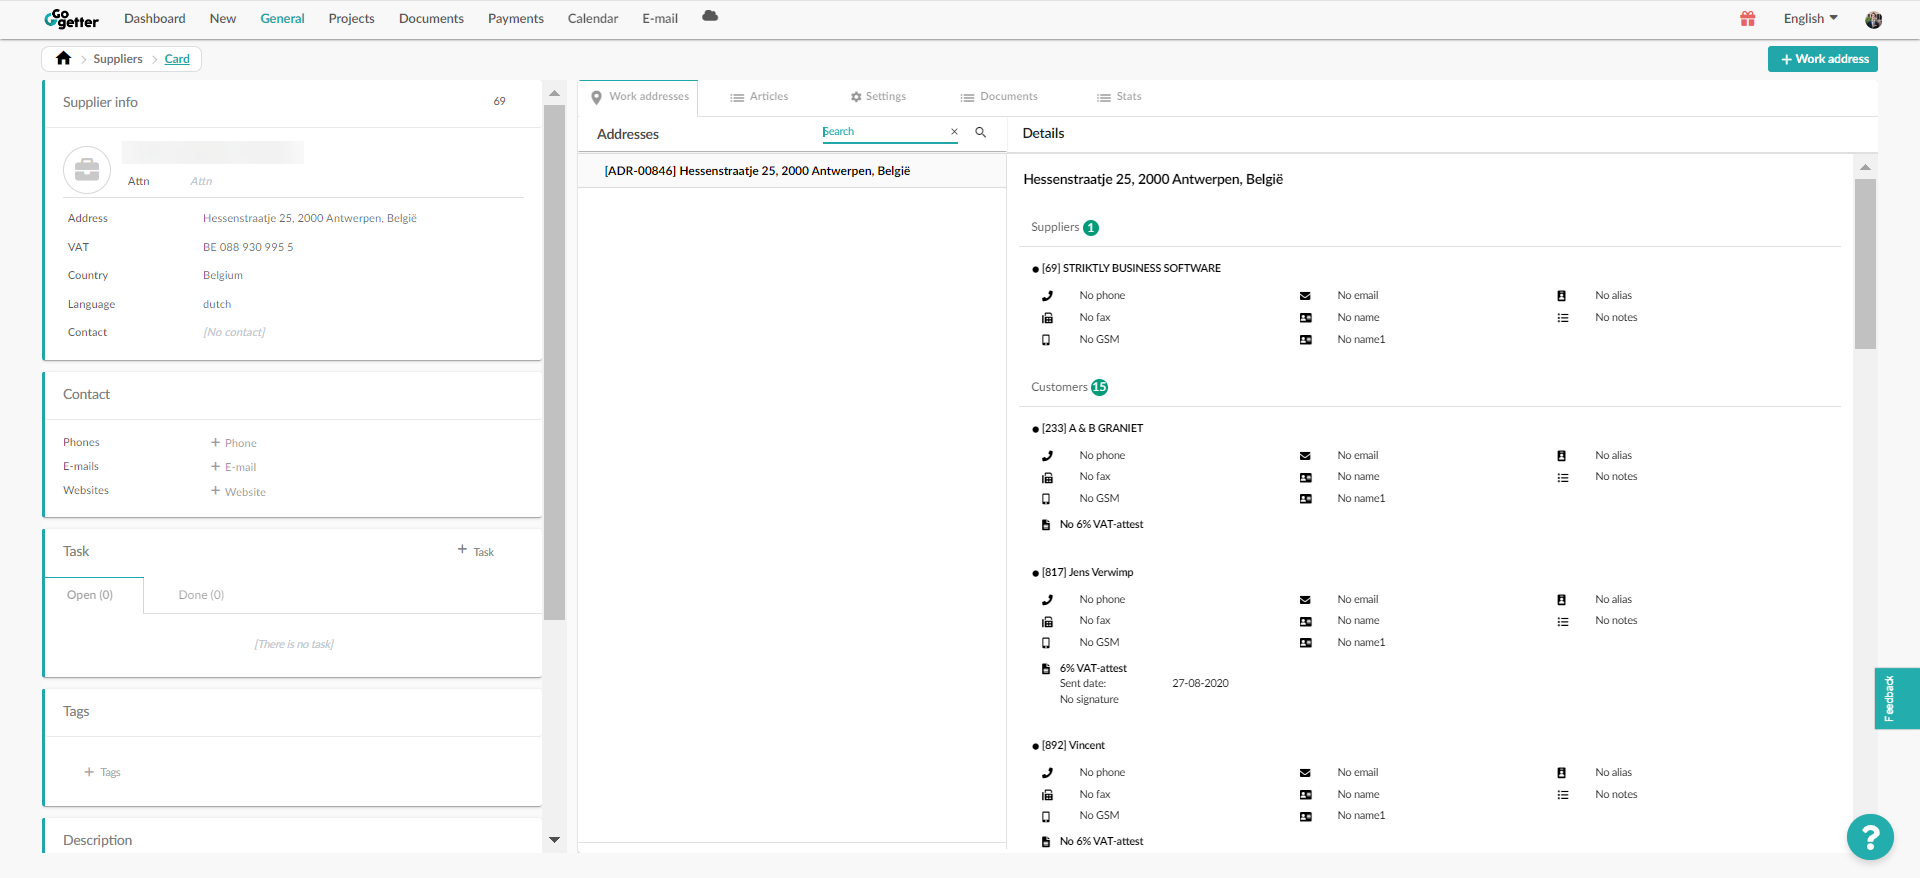Viewport: 1920px width, 878px height.
Task: Open the E-mail menu
Action: [x=660, y=18]
